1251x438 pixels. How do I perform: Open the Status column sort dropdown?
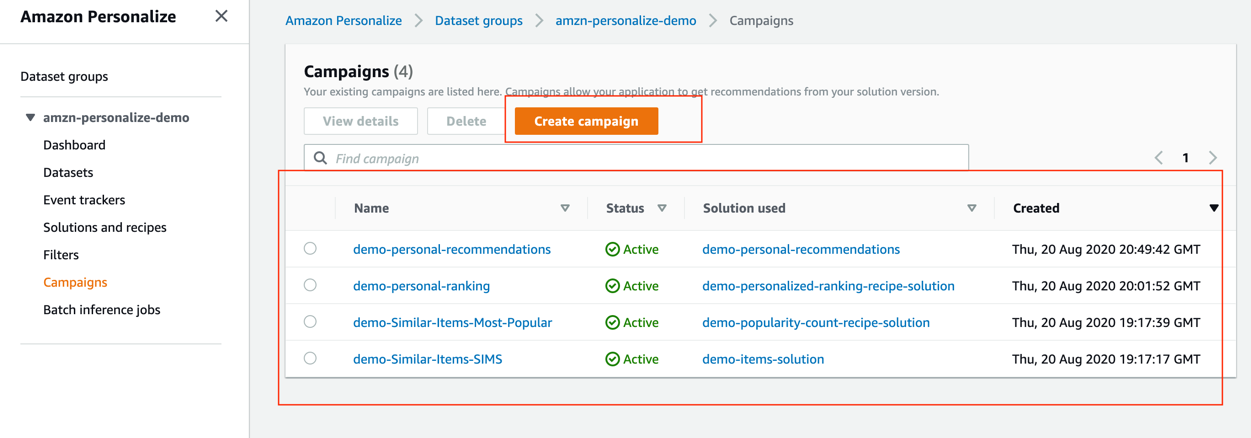coord(662,208)
